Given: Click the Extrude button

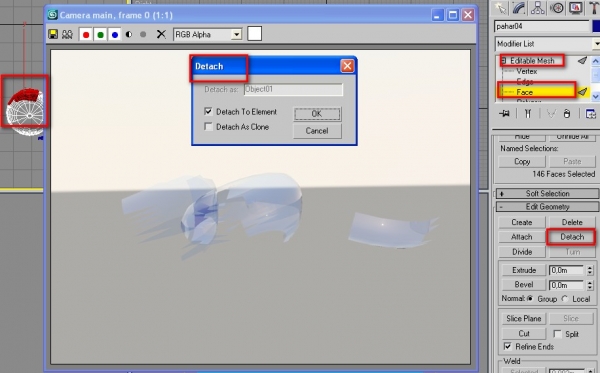Looking at the screenshot, I should [x=524, y=270].
